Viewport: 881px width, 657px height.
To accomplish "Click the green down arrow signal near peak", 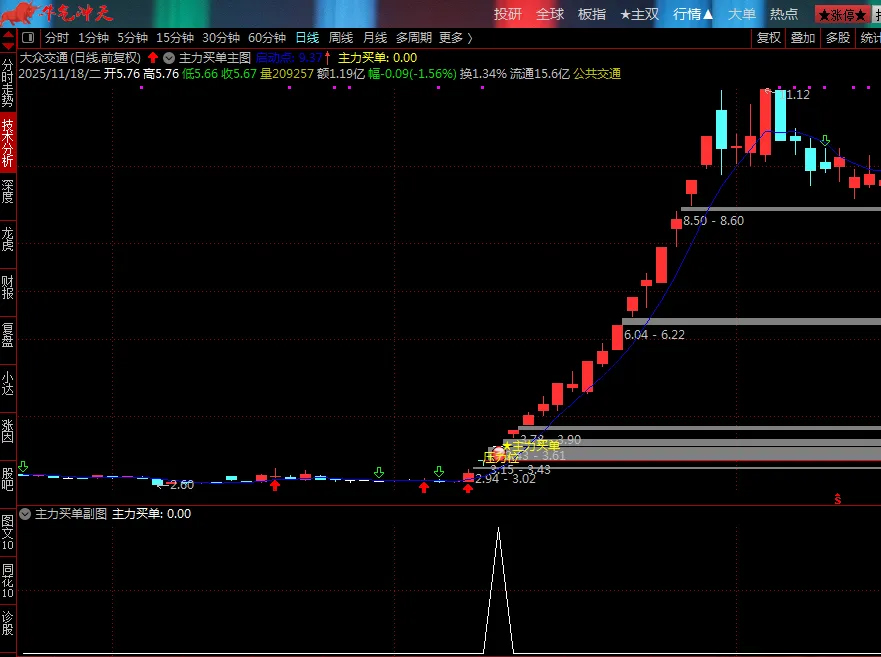I will point(825,141).
